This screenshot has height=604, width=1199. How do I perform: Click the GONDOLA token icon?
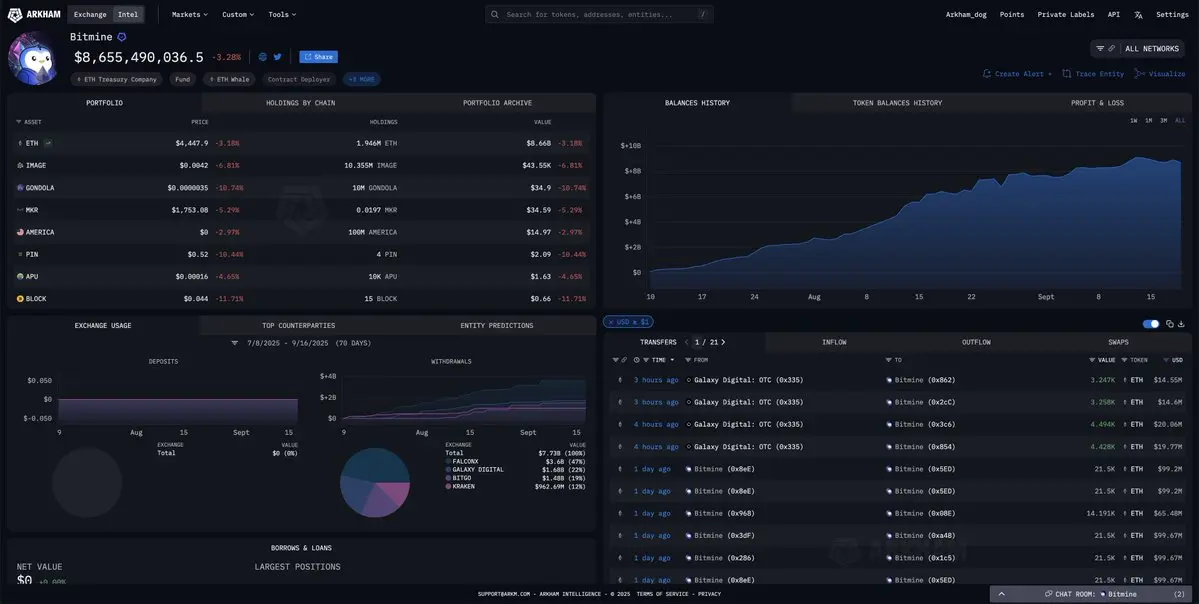tap(20, 187)
